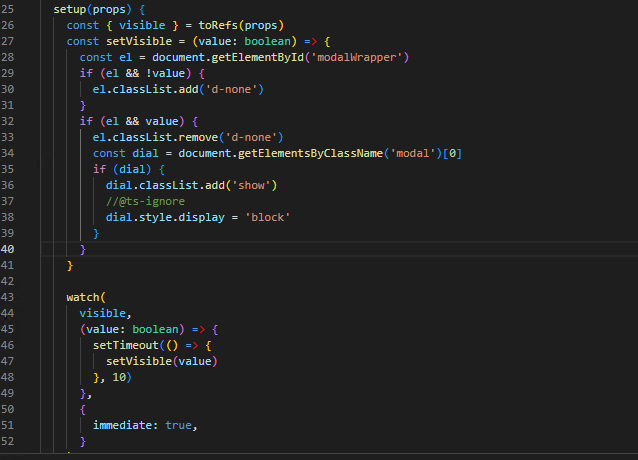638x460 pixels.
Task: Select line number 40 in the gutter
Action: (x=7, y=249)
